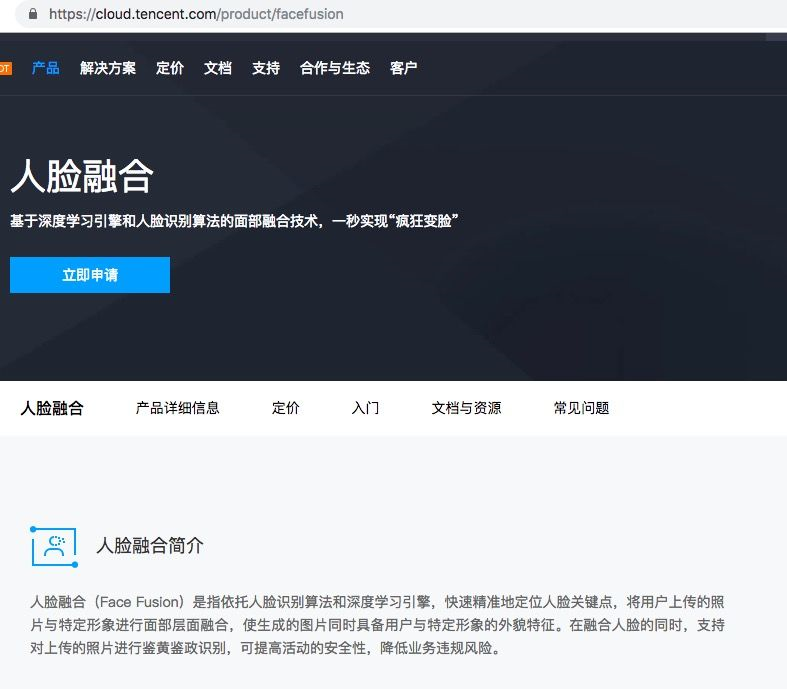Viewport: 787px width, 689px height.
Task: Select 客户 in the top navigation
Action: (x=404, y=68)
